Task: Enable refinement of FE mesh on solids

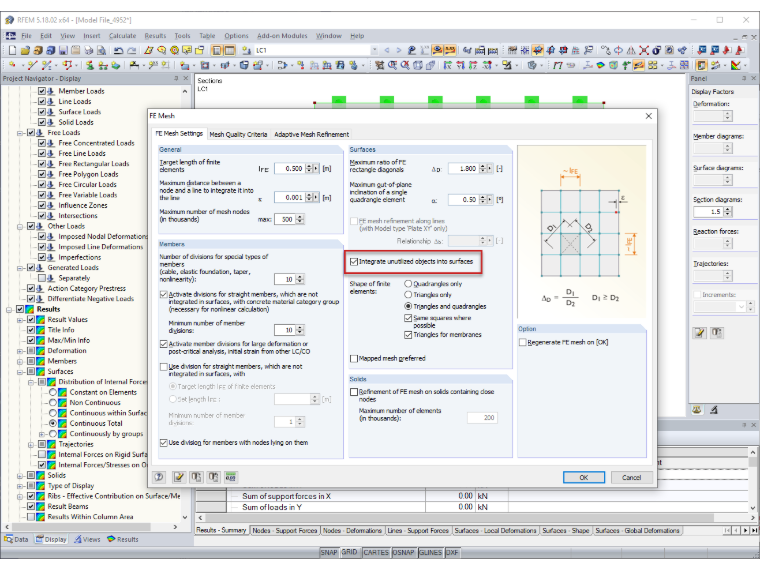Action: (354, 392)
